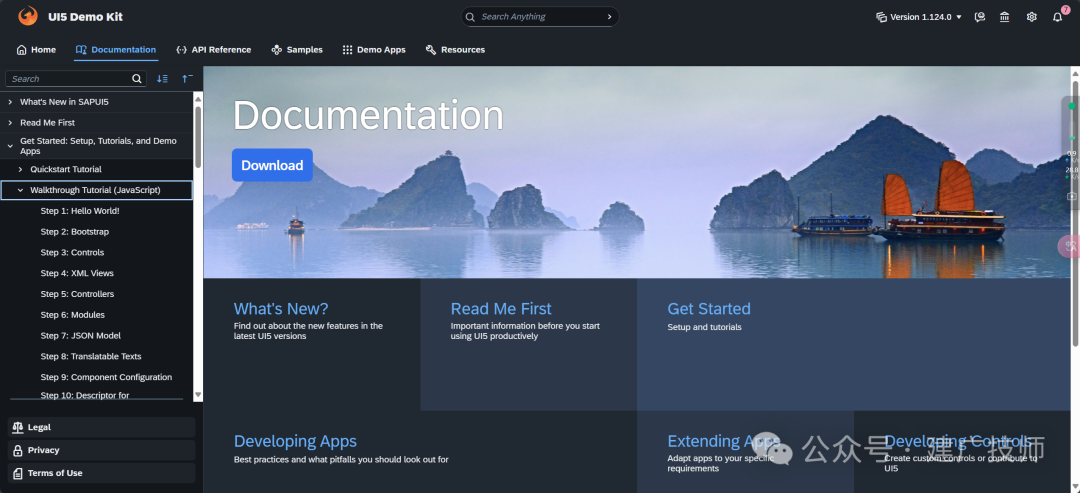Viewport: 1080px width, 493px height.
Task: Collapse all tree nodes icon
Action: pos(187,78)
